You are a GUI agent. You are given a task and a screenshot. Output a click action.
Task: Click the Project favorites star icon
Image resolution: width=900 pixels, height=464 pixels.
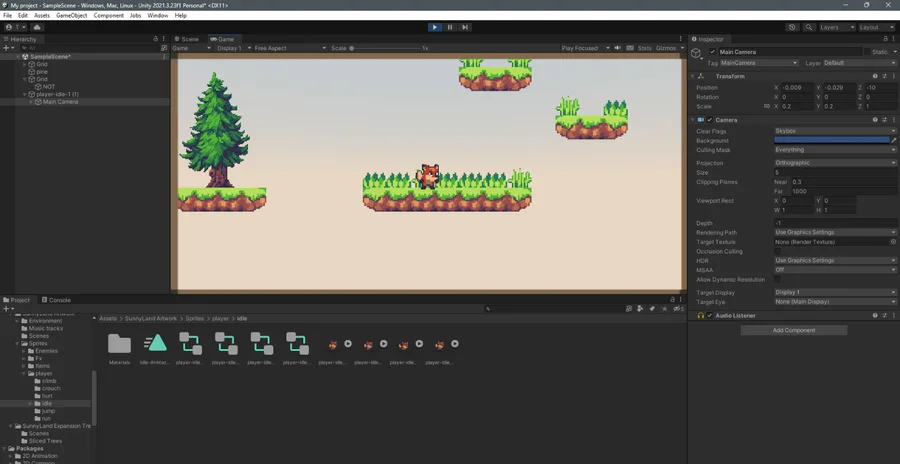coord(665,309)
